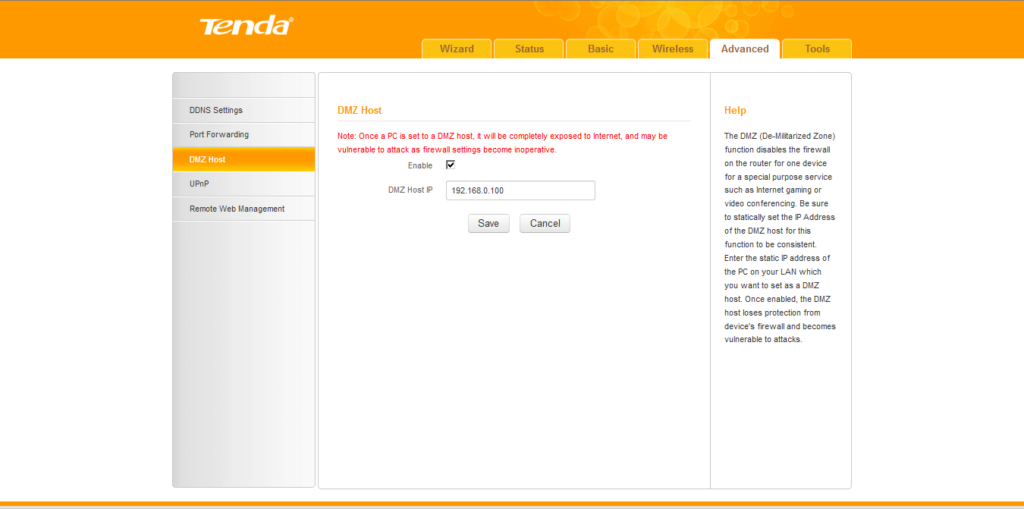Screen dimensions: 1024x509
Task: Click the DMZ Host IP field
Action: 520,190
